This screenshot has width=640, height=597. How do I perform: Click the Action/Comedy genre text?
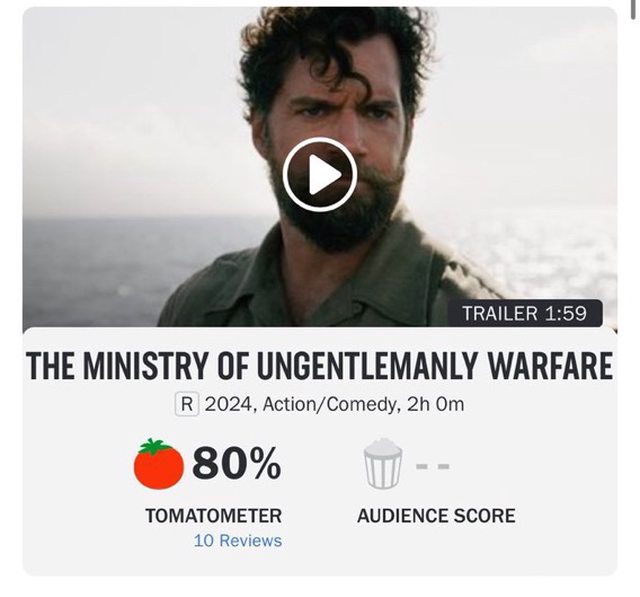pyautogui.click(x=329, y=404)
